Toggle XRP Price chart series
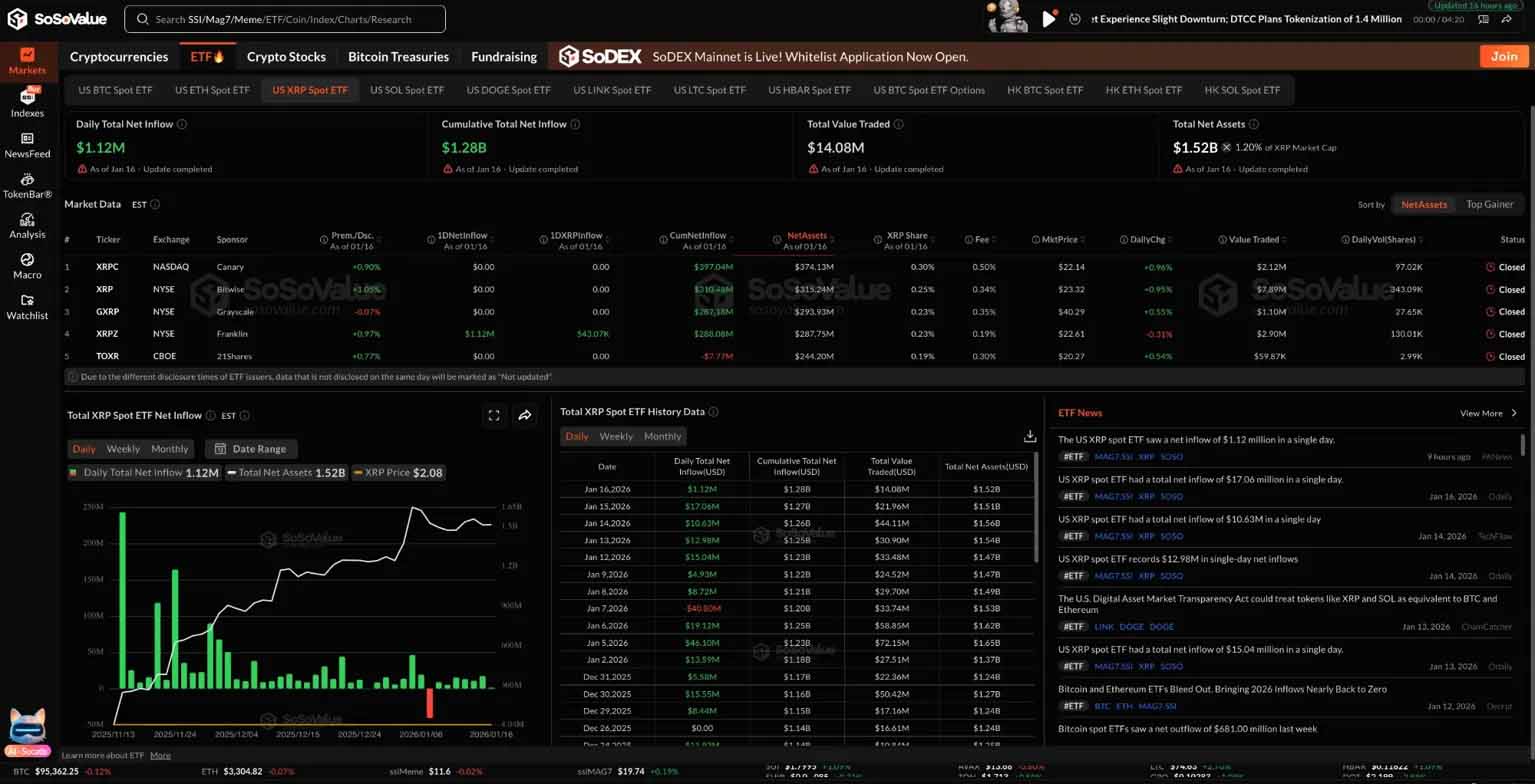Viewport: 1535px width, 784px height. pos(398,472)
